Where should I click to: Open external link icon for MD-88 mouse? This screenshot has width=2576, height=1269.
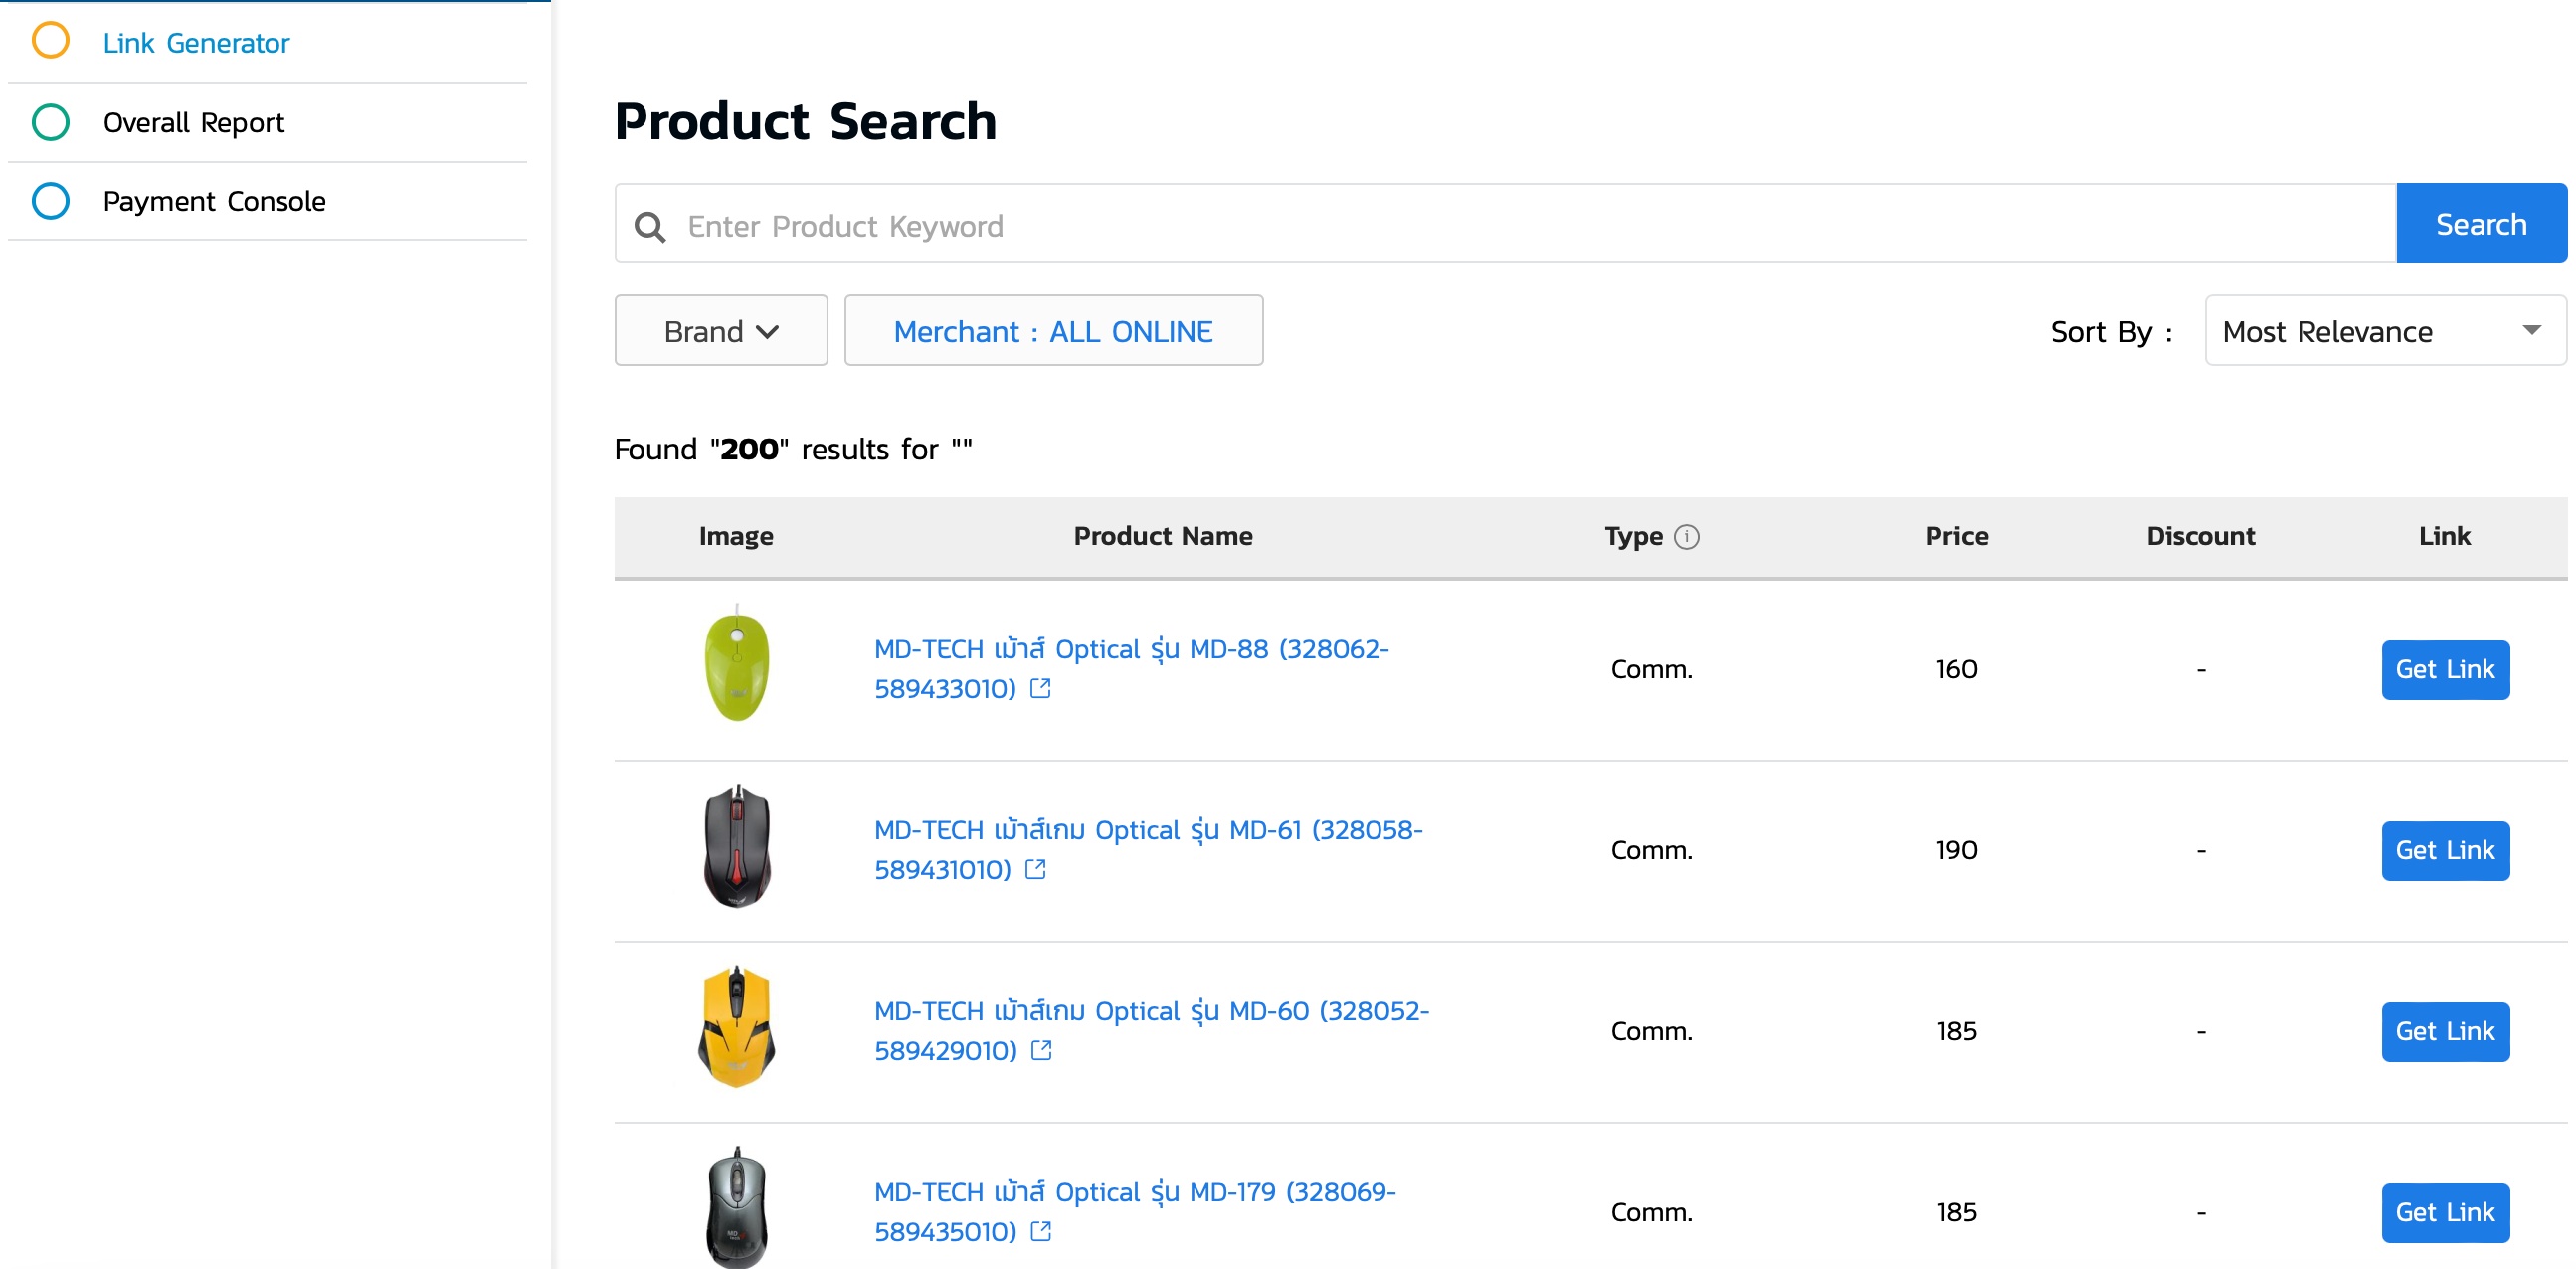point(1040,688)
